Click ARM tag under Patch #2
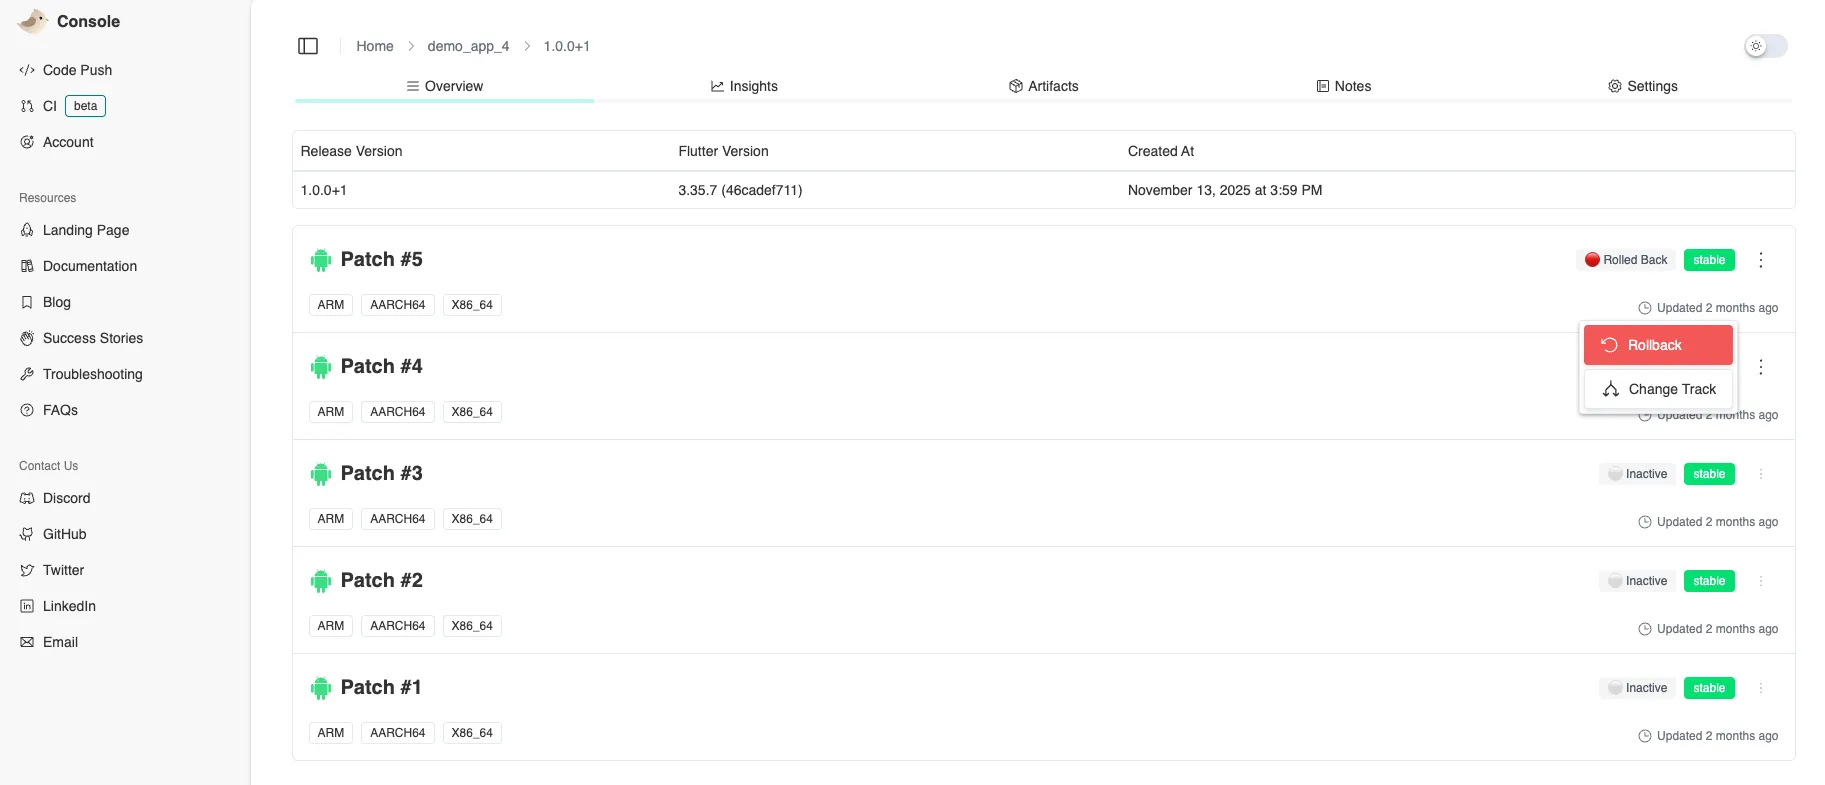Screen dimensions: 1825x785 pyautogui.click(x=331, y=626)
